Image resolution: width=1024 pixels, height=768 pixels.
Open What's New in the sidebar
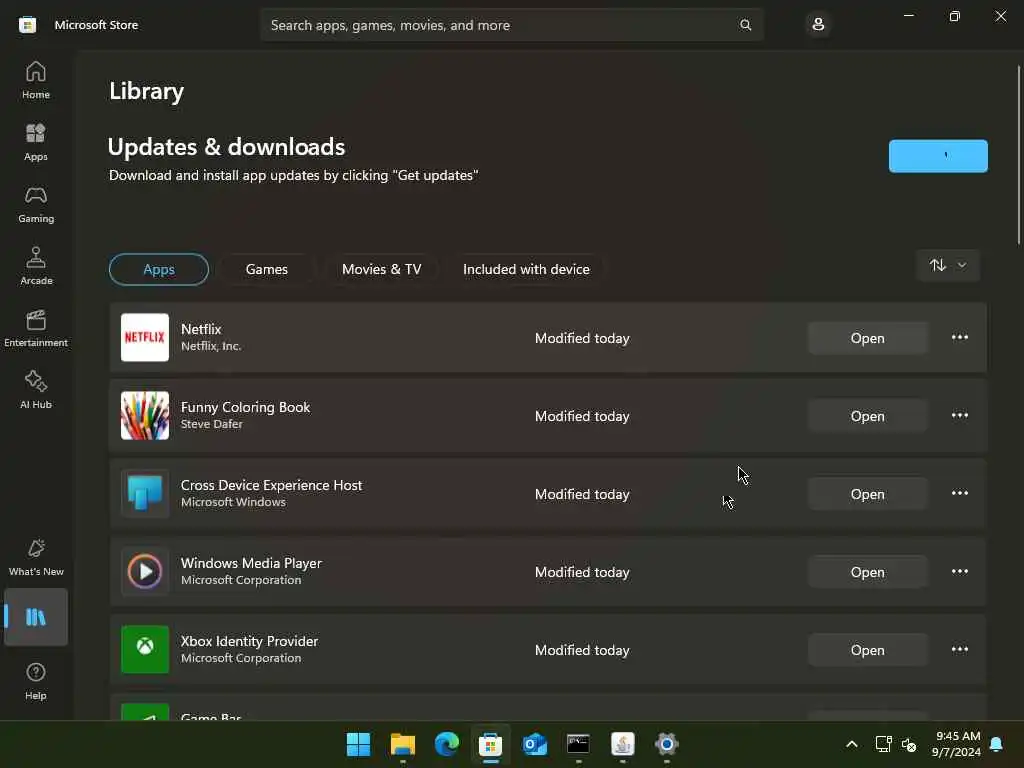point(36,557)
